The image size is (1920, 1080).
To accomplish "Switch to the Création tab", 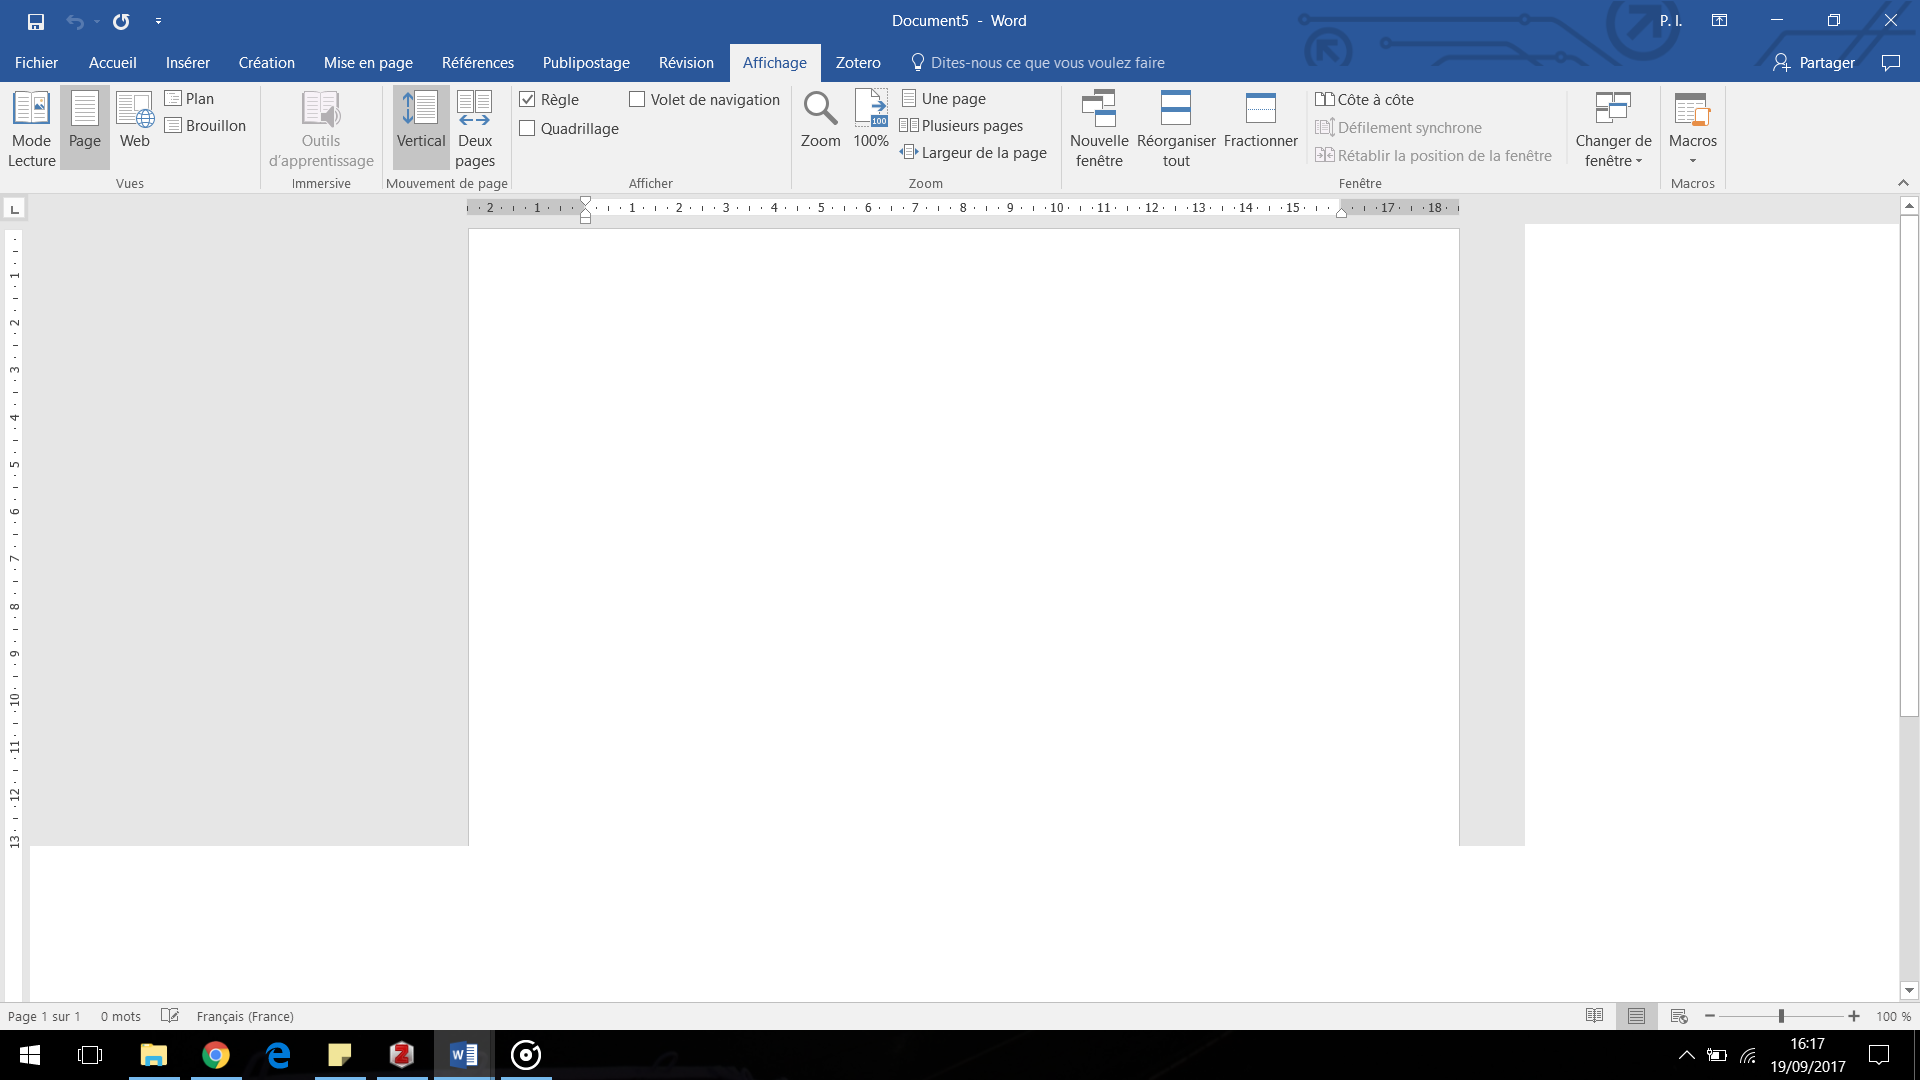I will [266, 62].
